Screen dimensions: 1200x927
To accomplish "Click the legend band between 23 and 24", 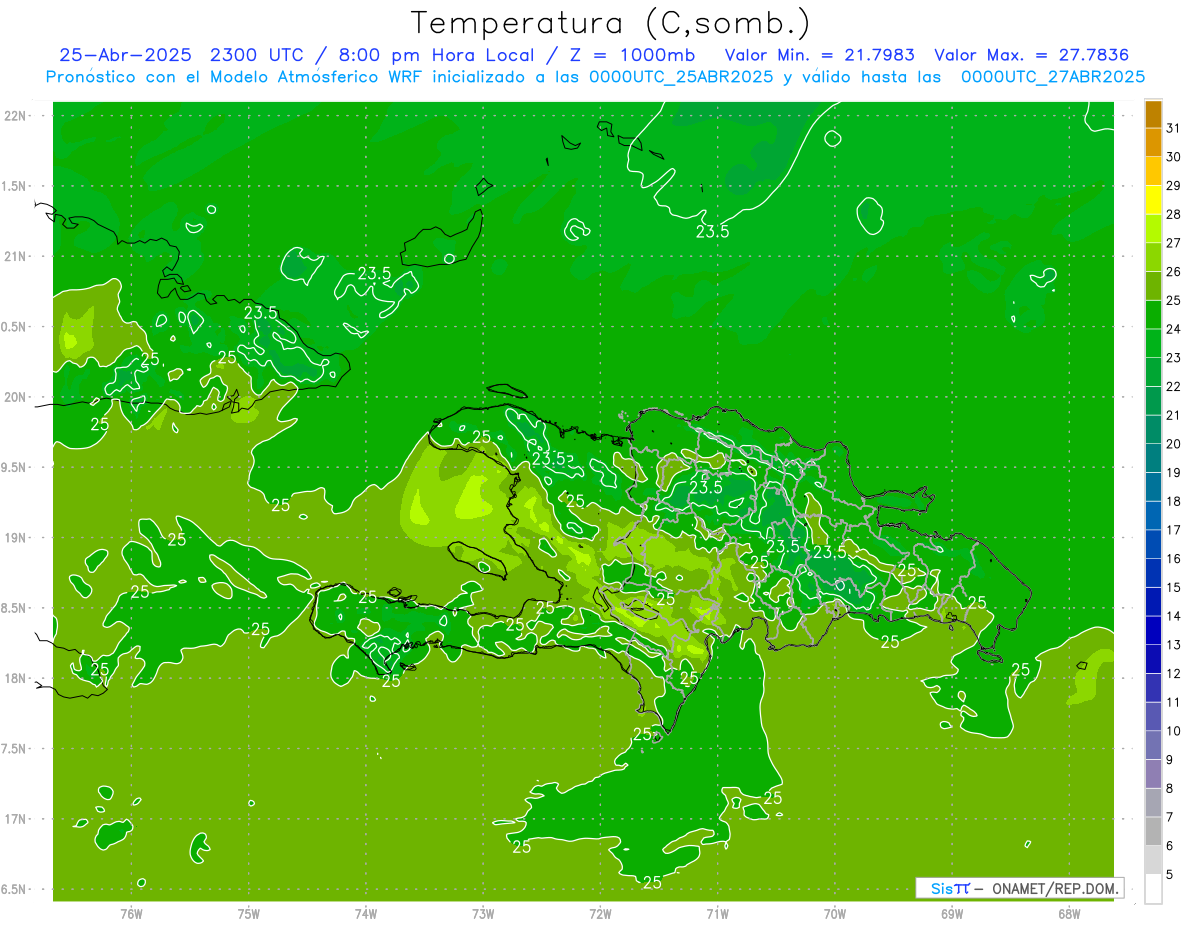I will click(x=1153, y=343).
